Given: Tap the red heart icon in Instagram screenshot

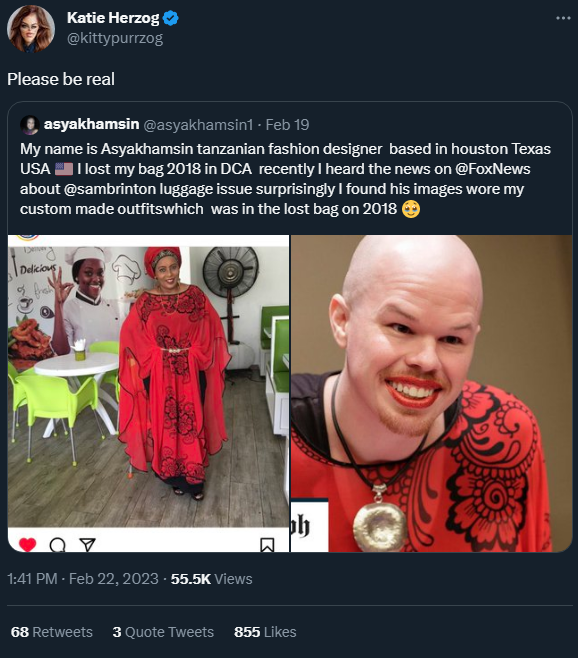Looking at the screenshot, I should tap(27, 545).
